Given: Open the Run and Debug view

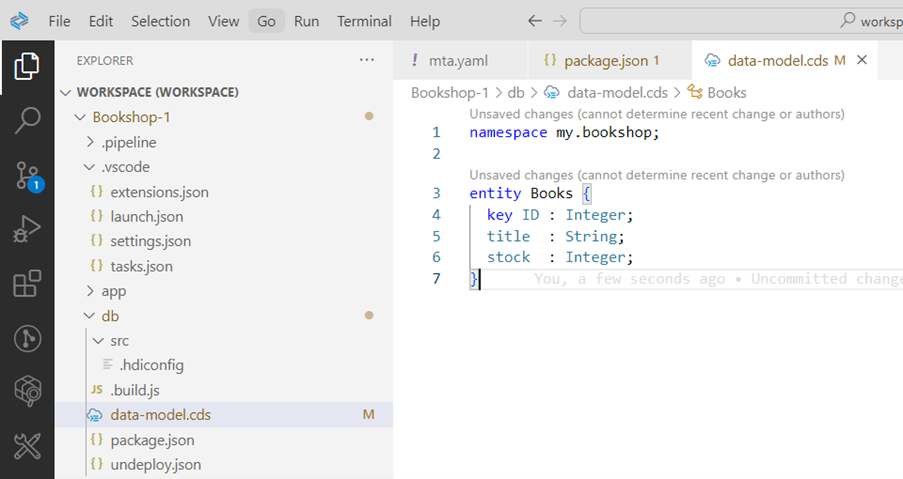Looking at the screenshot, I should 27,229.
